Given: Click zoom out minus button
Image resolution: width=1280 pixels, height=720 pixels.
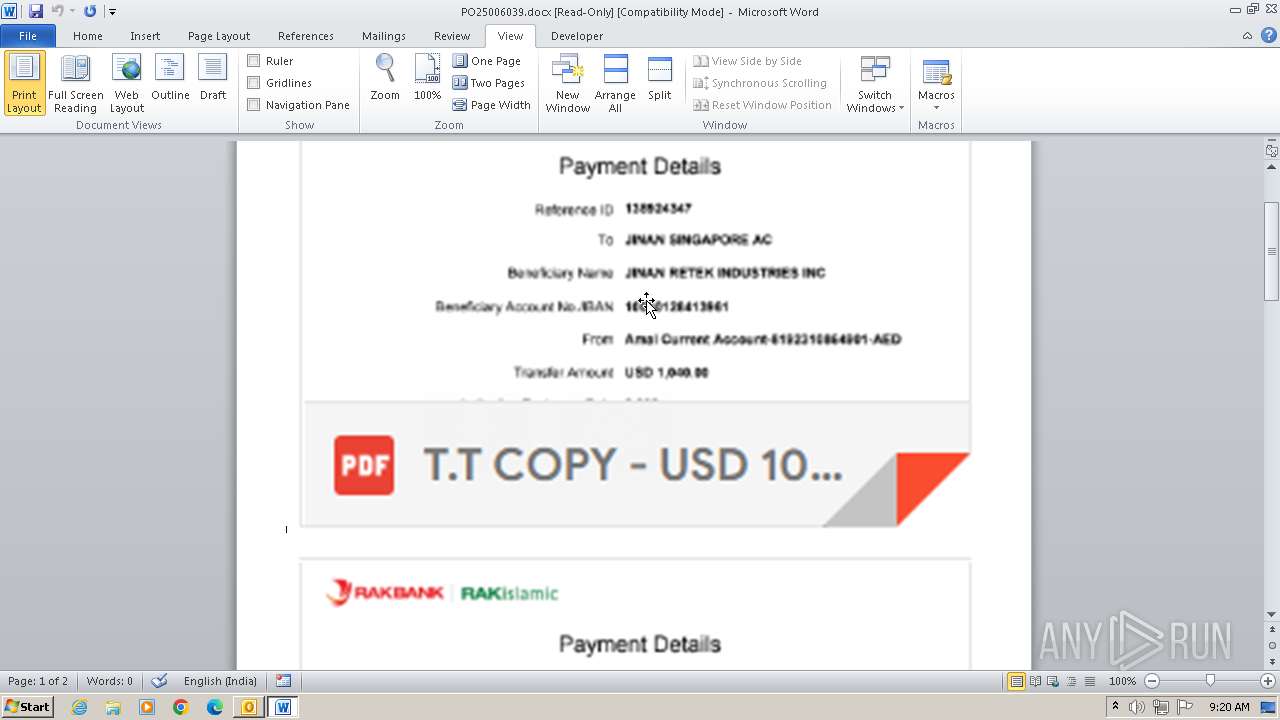Looking at the screenshot, I should 1152,681.
